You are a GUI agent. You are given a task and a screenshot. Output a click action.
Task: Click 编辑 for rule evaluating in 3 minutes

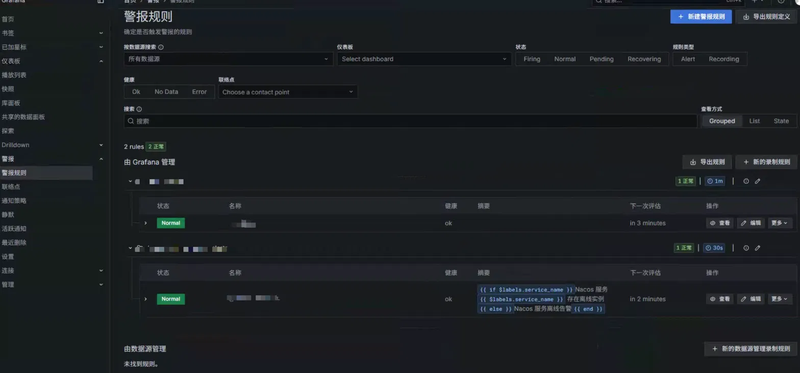point(751,223)
